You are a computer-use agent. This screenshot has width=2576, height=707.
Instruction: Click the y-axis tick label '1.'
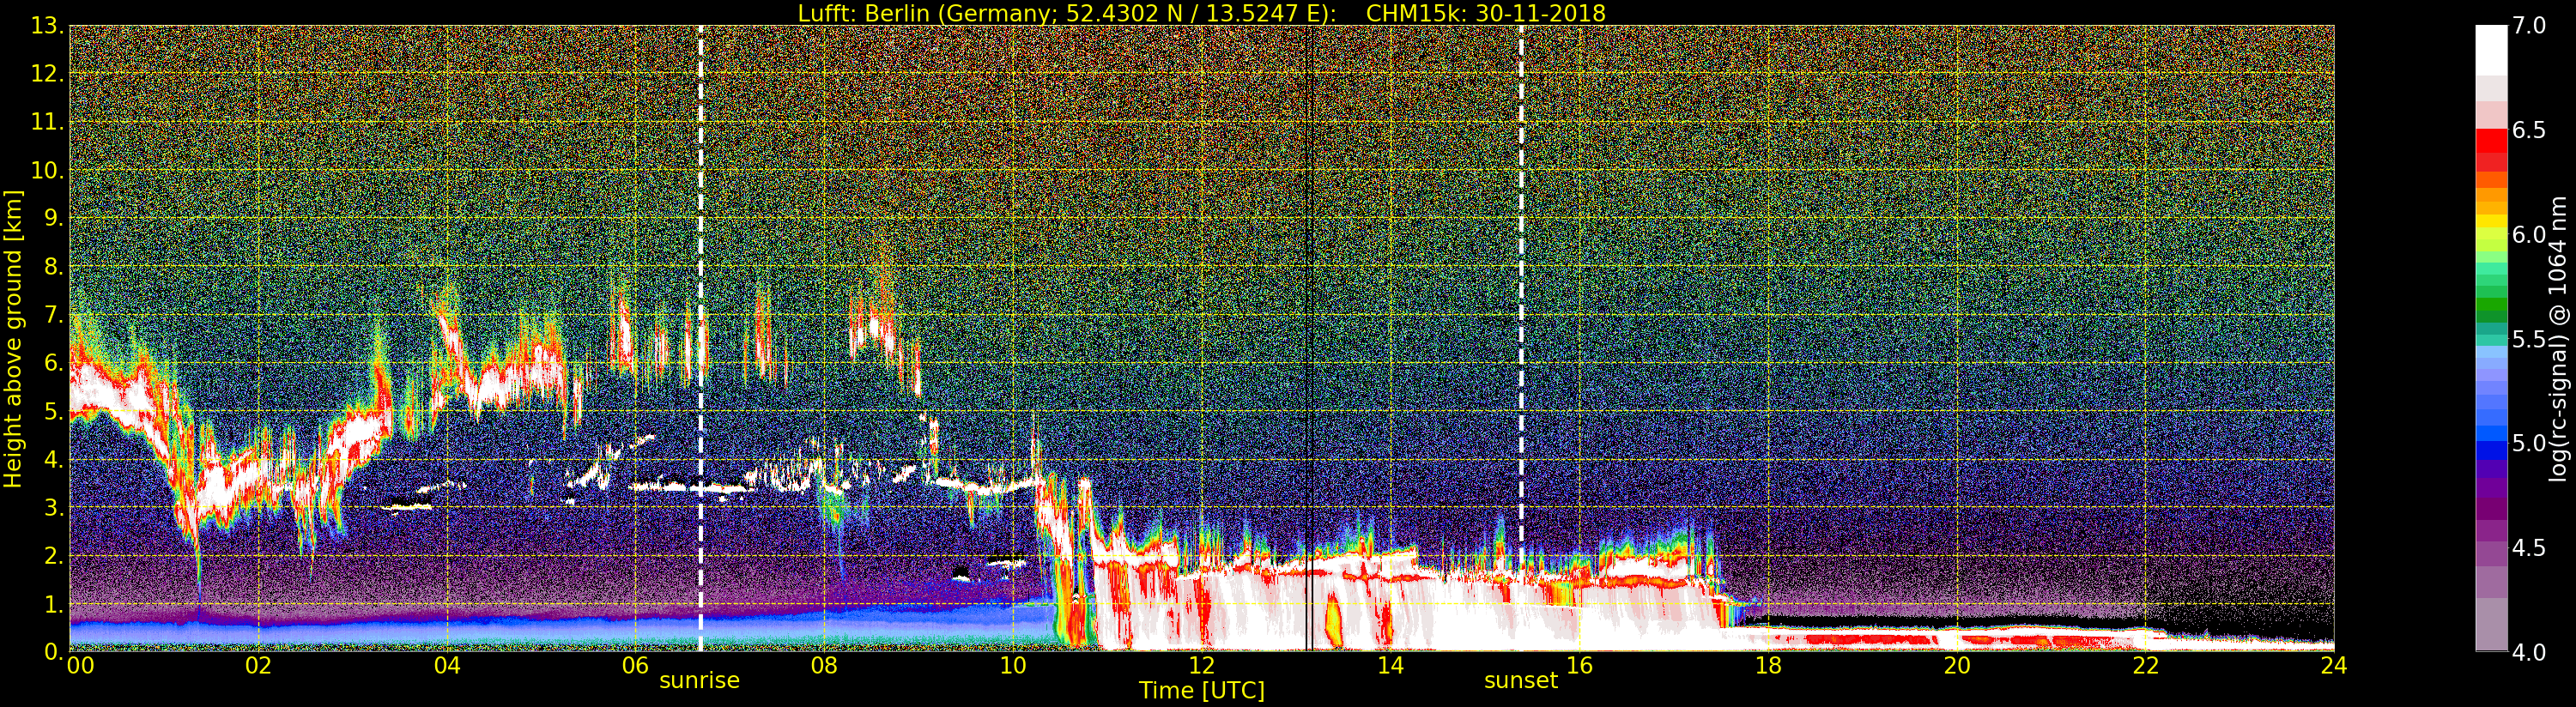click(55, 603)
